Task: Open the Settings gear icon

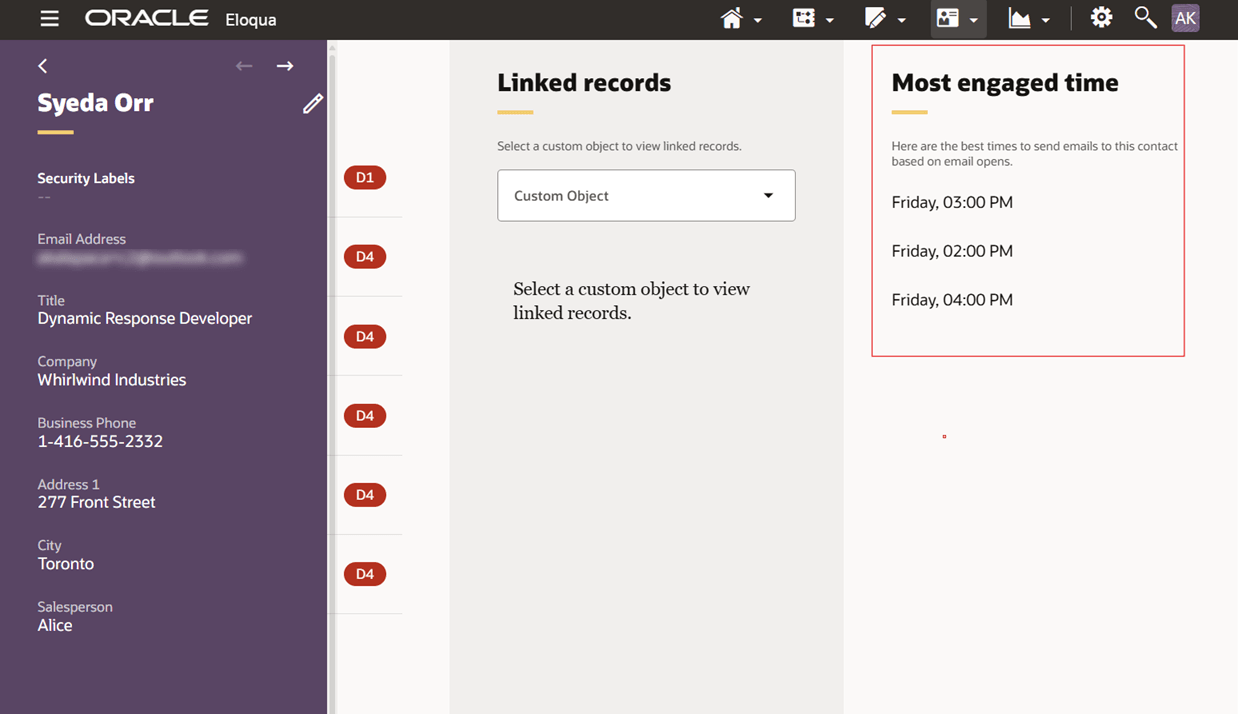Action: pos(1101,18)
